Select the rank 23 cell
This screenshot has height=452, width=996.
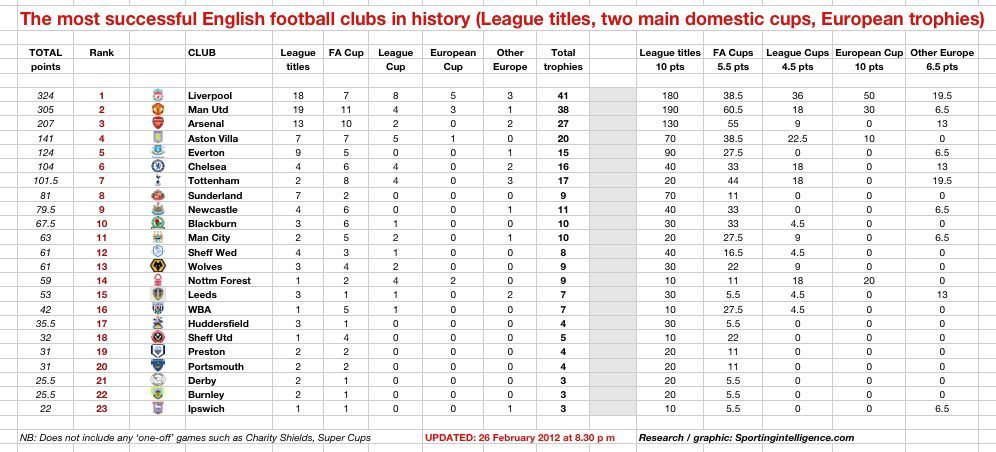pos(102,409)
